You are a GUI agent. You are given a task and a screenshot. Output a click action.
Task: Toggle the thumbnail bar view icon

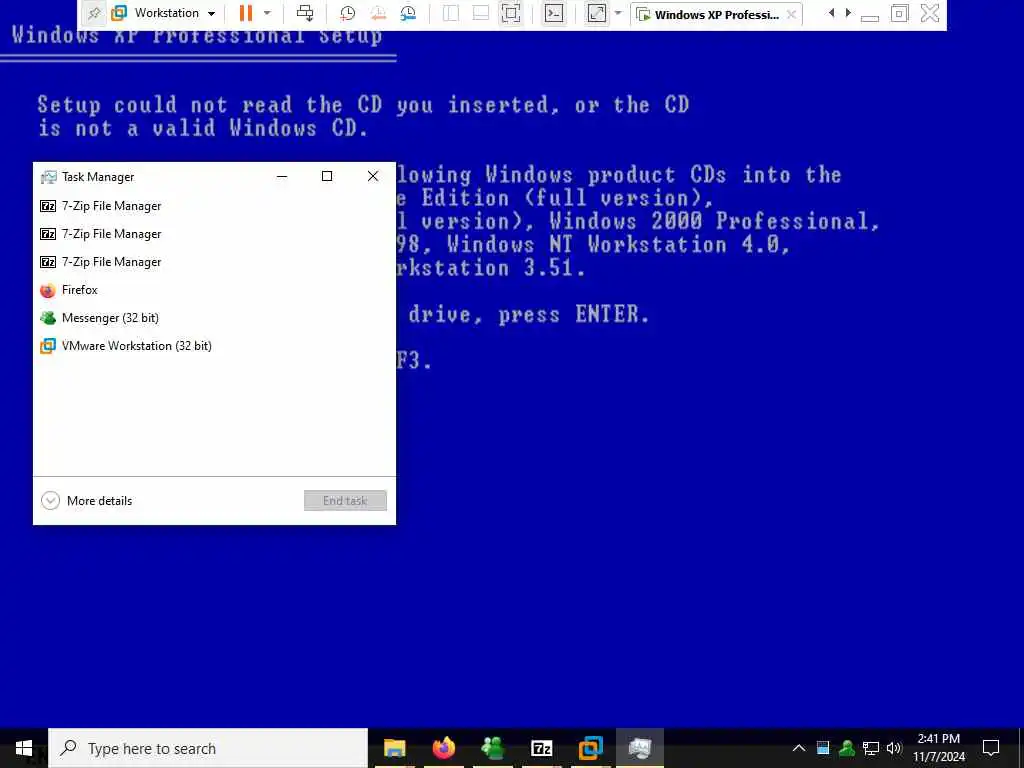481,13
